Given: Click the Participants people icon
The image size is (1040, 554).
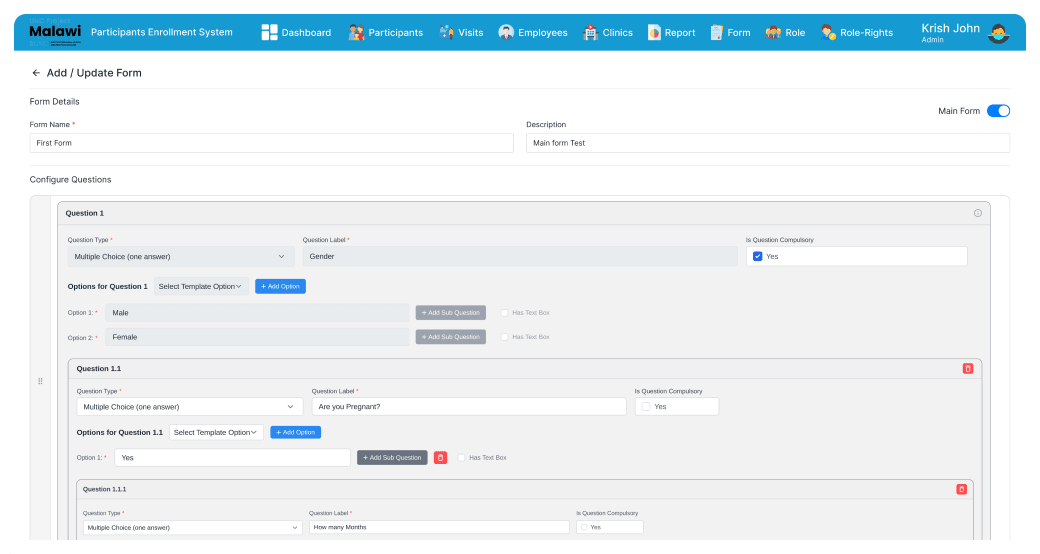Looking at the screenshot, I should click(356, 32).
